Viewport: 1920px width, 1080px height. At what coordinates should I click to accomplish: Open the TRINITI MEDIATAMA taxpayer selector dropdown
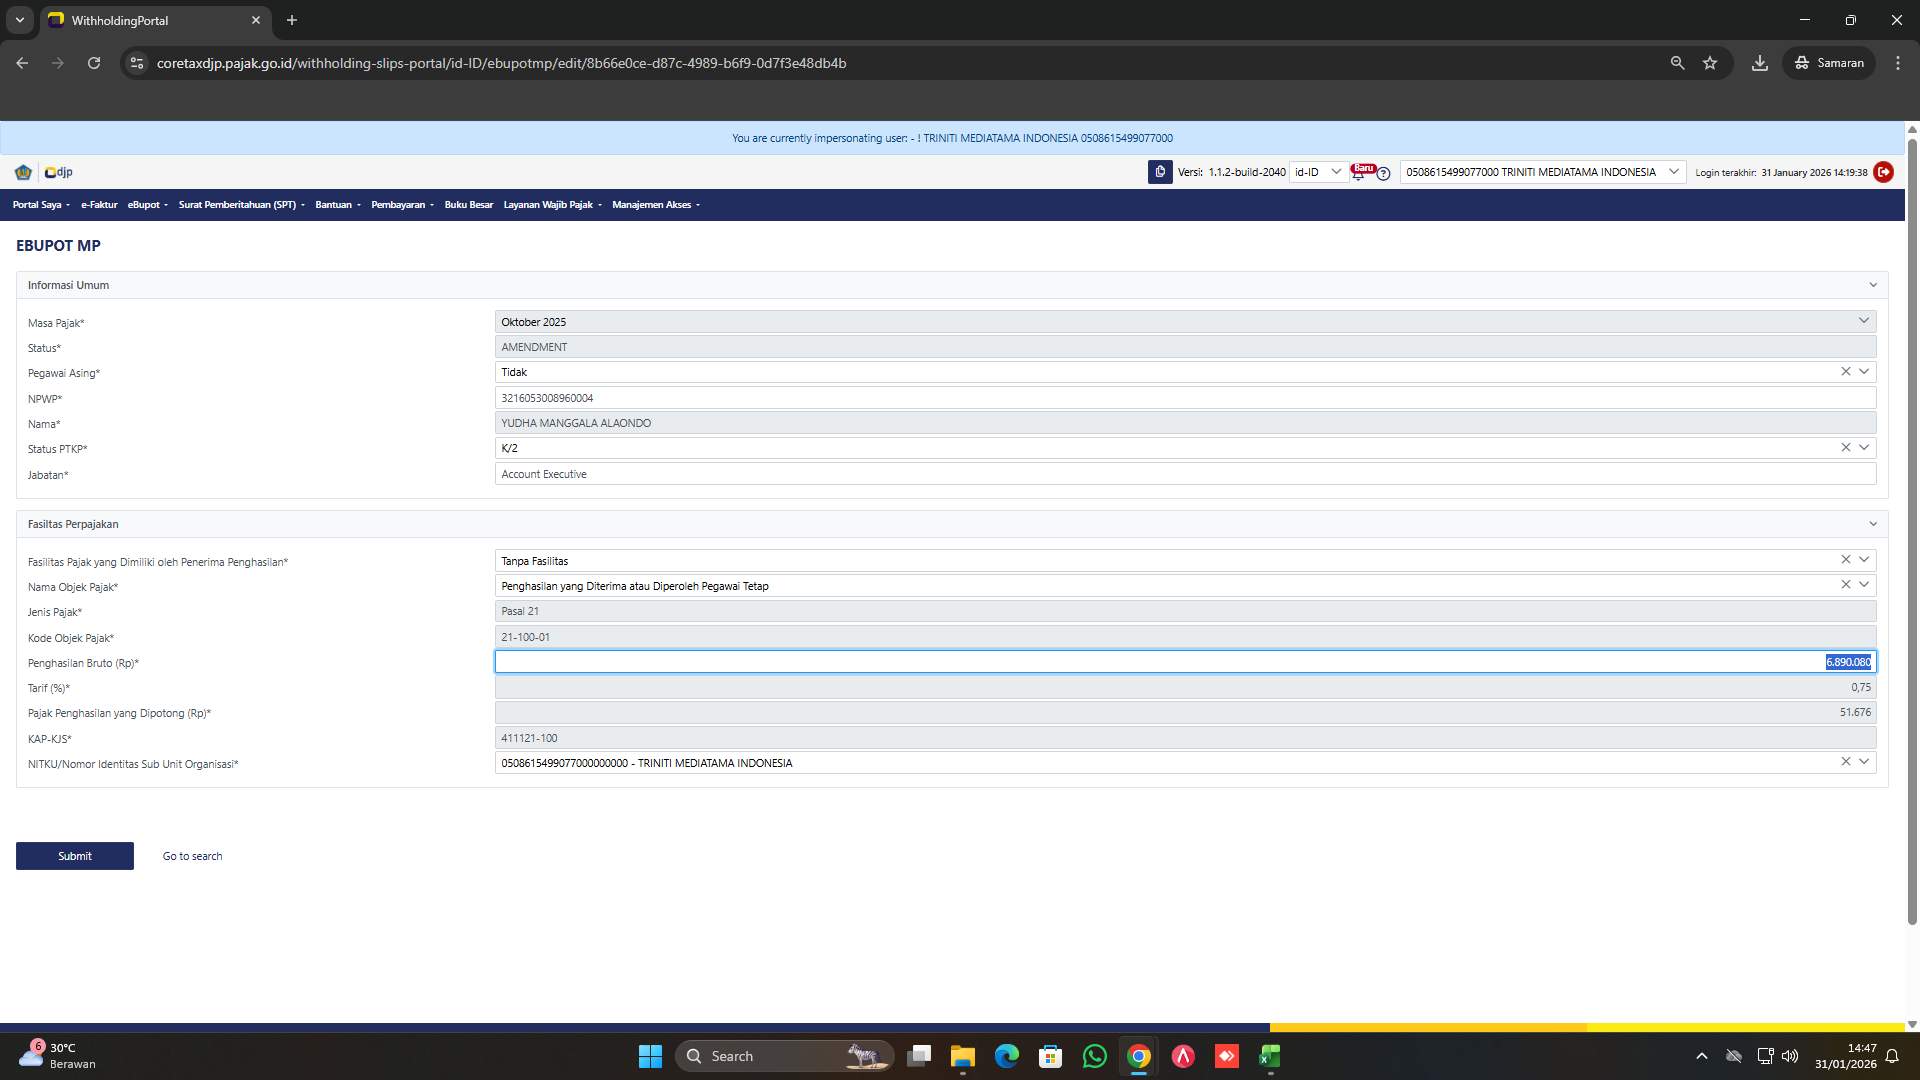click(x=1674, y=172)
